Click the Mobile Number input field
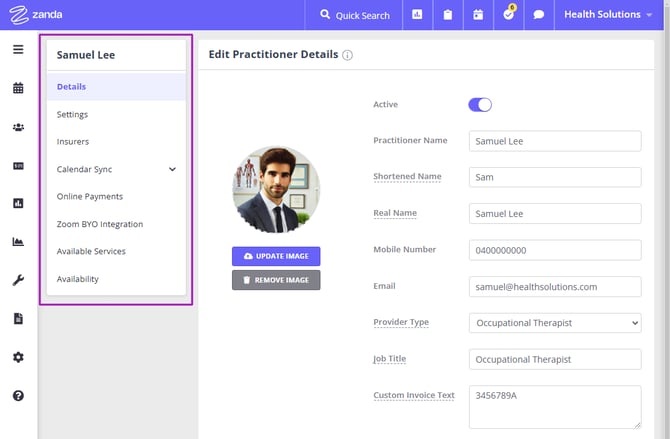 pyautogui.click(x=554, y=250)
